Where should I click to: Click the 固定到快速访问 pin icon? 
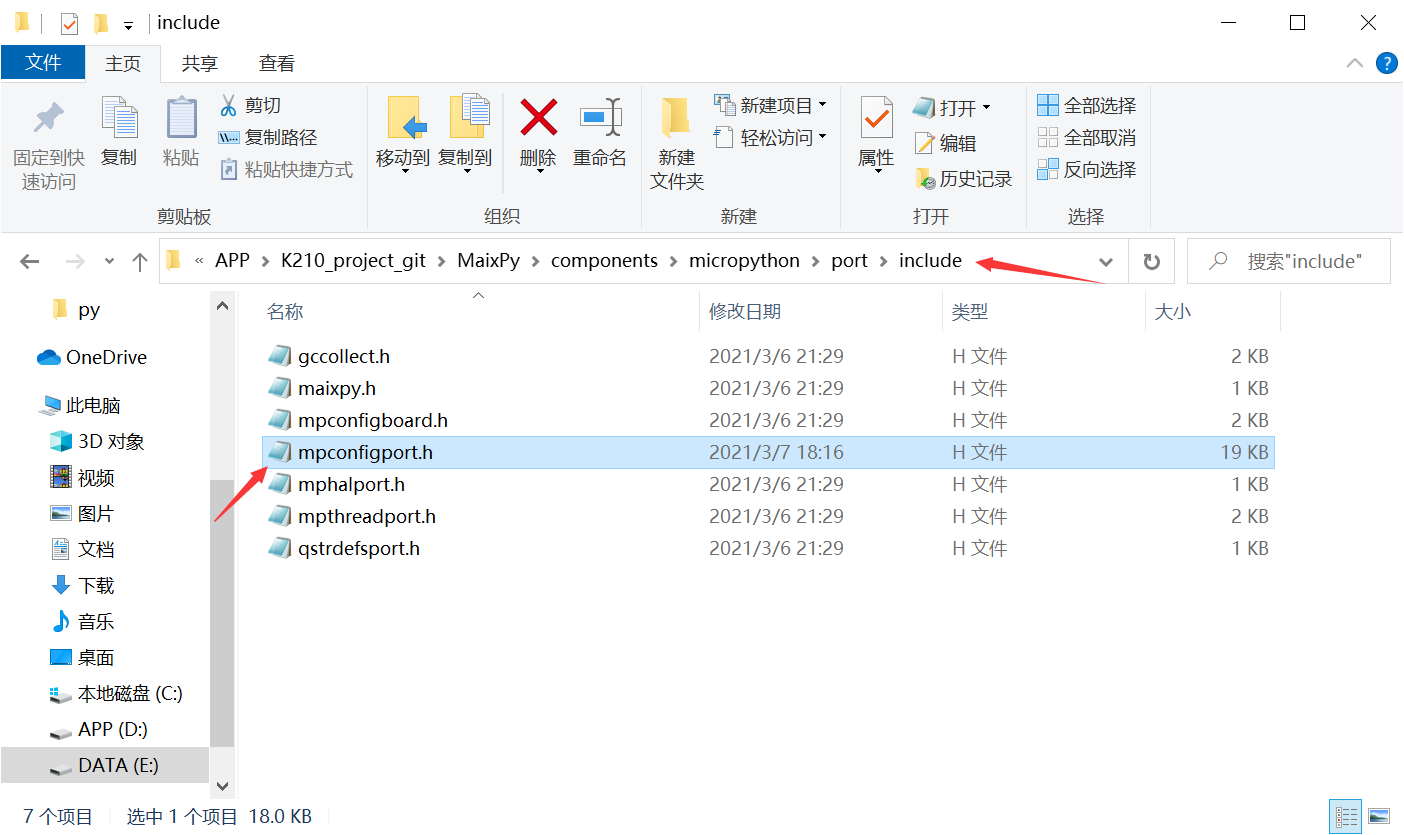48,119
